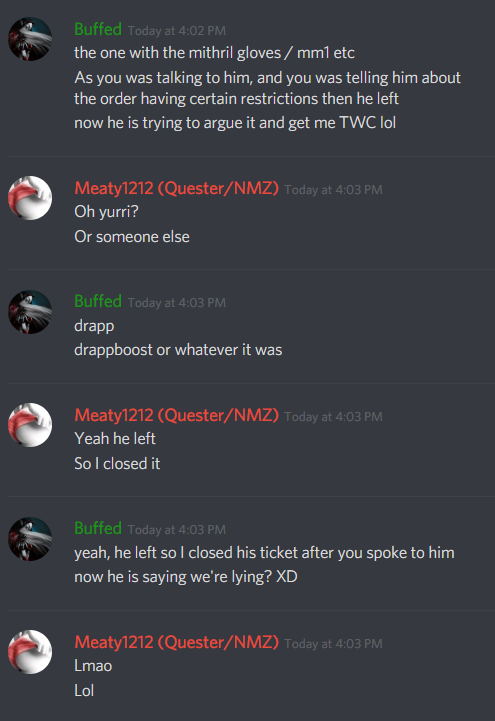The width and height of the screenshot is (495, 721).
Task: Open Buffed's avatar beside the 4:02 PM message
Action: click(30, 39)
